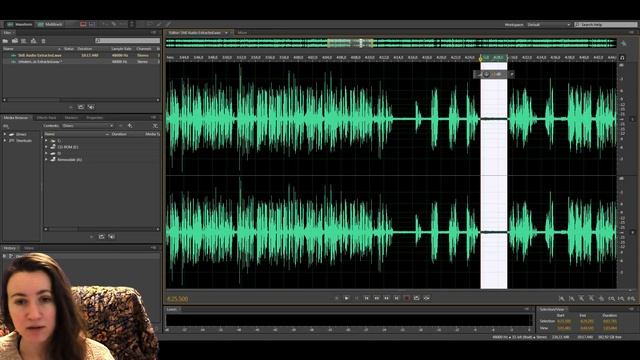Expand the Removable drive entry
Image resolution: width=640 pixels, height=360 pixels.
point(46,160)
